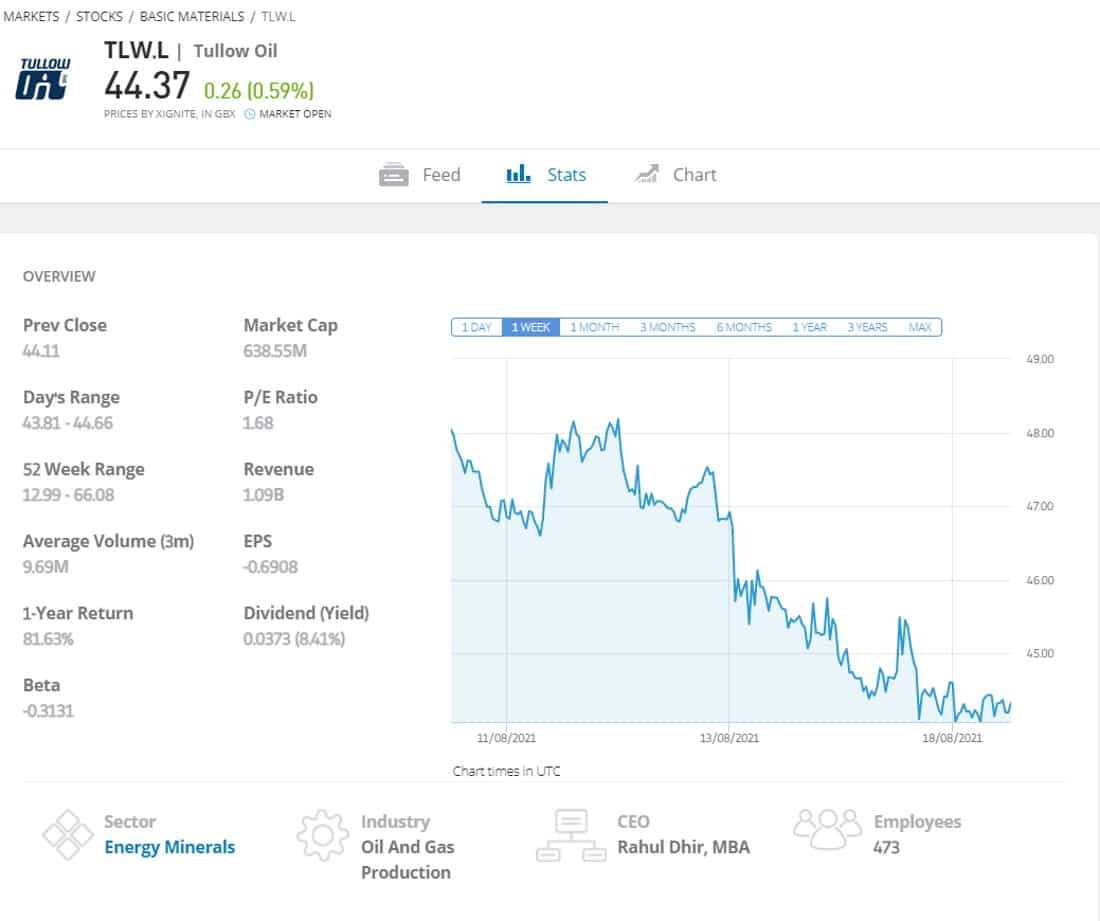Image resolution: width=1100 pixels, height=921 pixels.
Task: Click the Average Volume value 9.69M
Action: click(x=46, y=567)
